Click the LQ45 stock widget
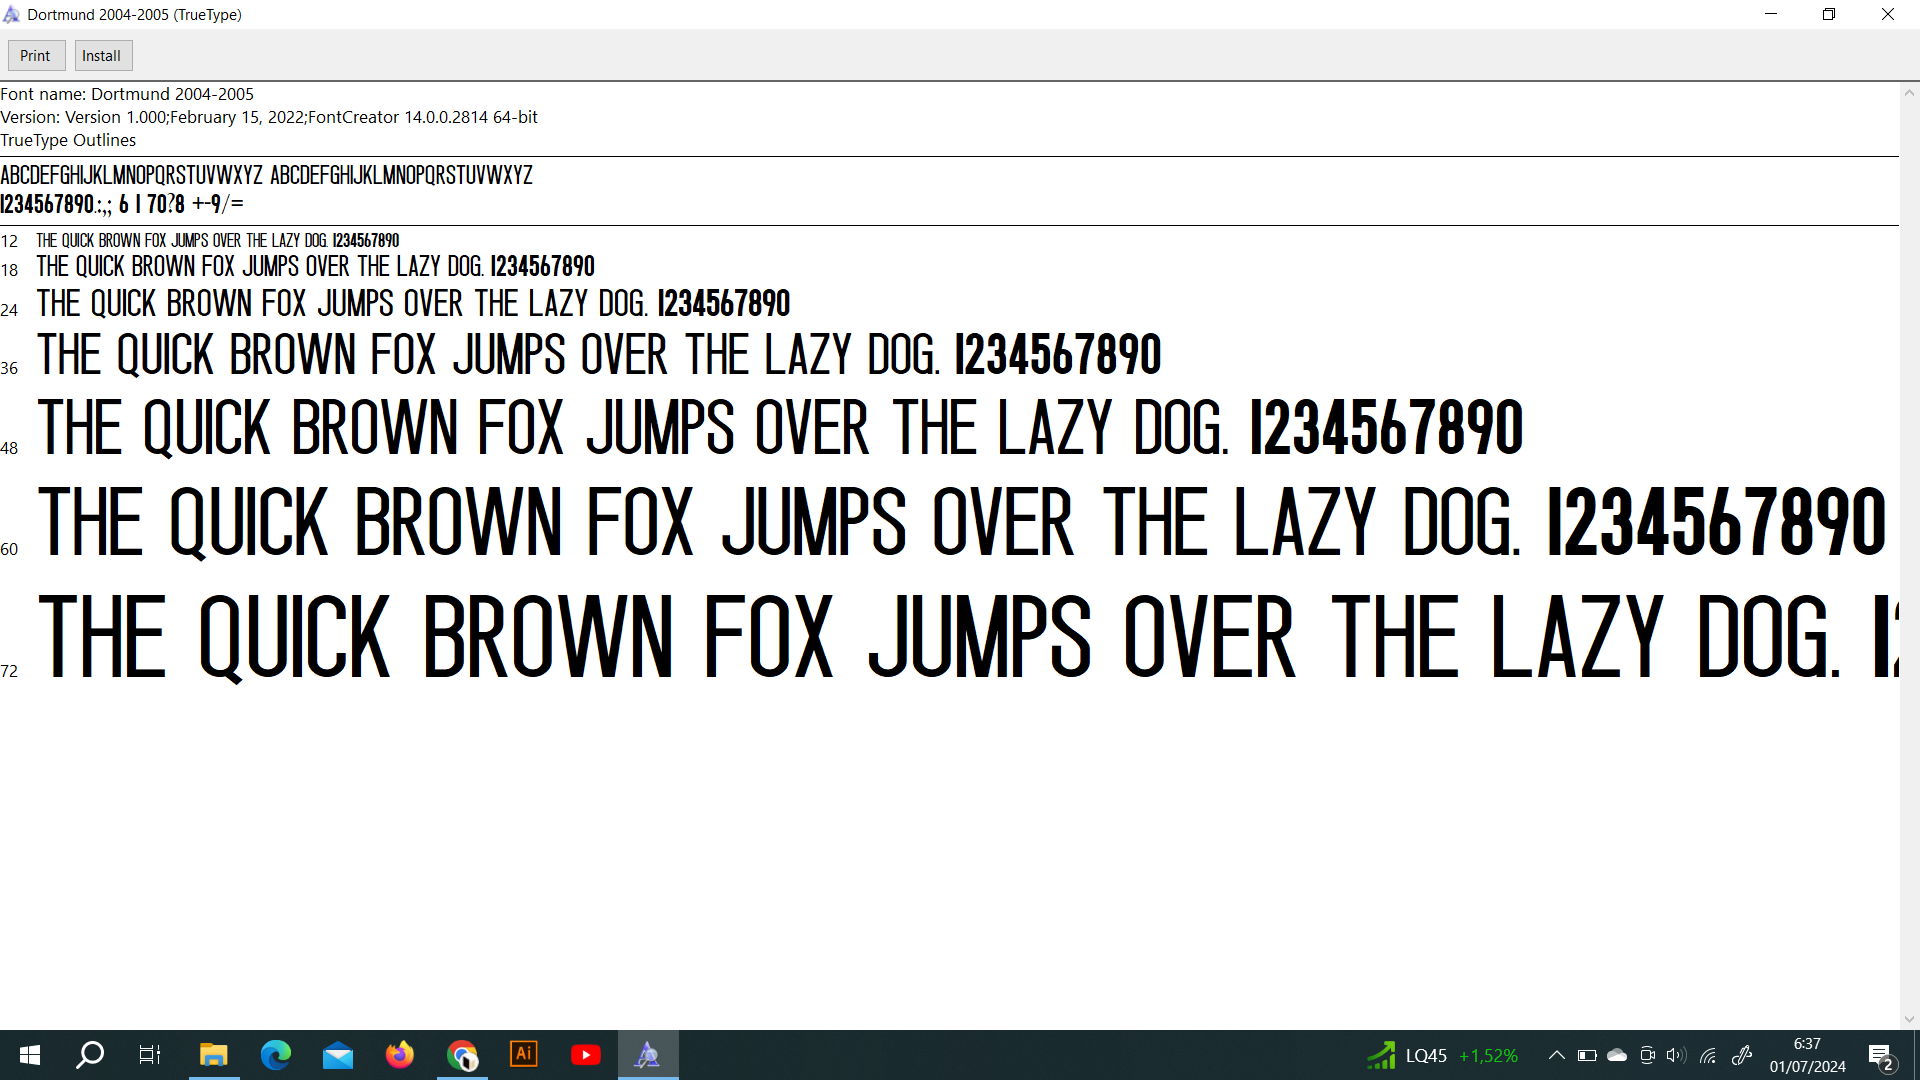Screen dimensions: 1920x1080 [x=1443, y=1055]
